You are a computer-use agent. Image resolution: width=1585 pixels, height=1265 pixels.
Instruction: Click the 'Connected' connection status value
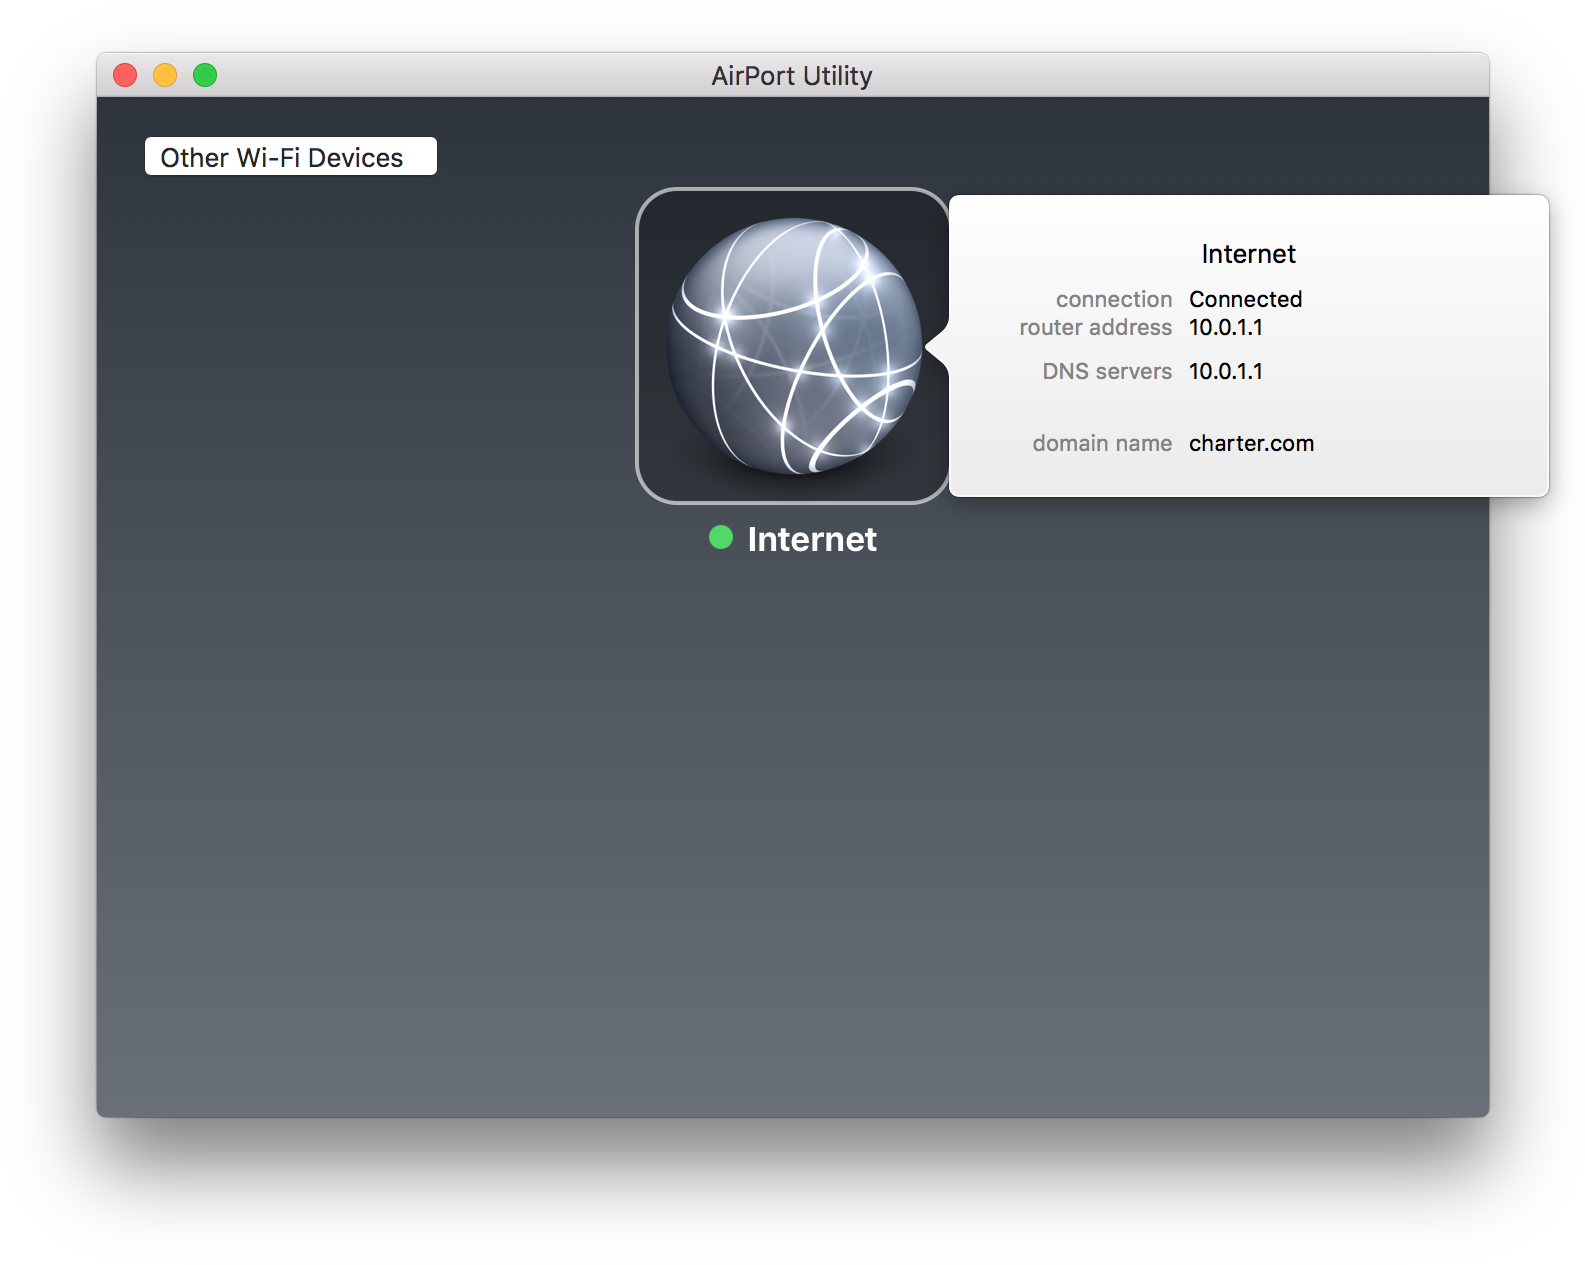pos(1245,299)
